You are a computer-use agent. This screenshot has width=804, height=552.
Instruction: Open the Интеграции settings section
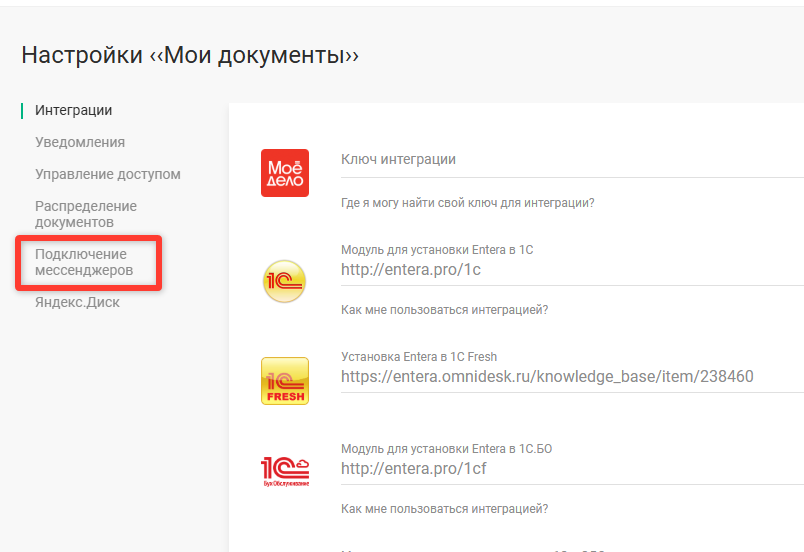pyautogui.click(x=73, y=110)
